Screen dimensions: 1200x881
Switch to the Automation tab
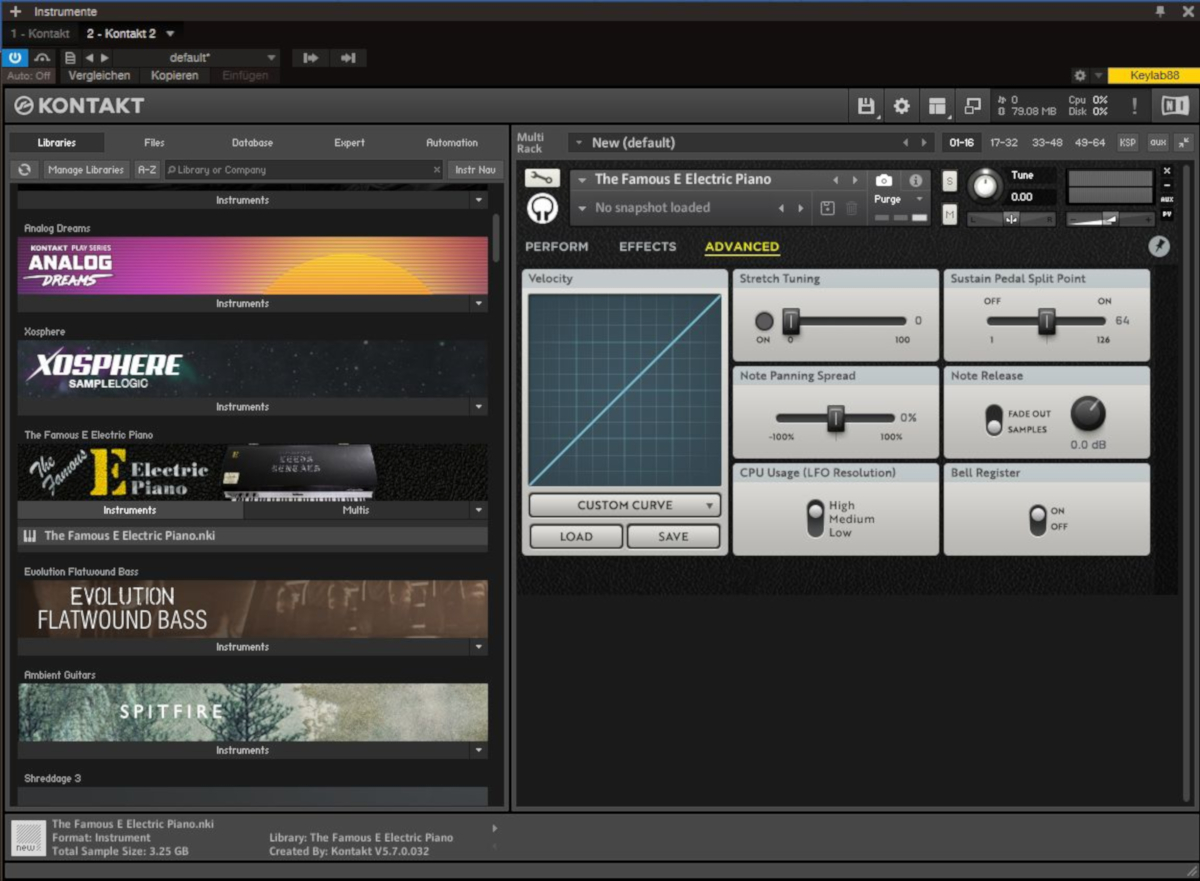click(x=452, y=143)
